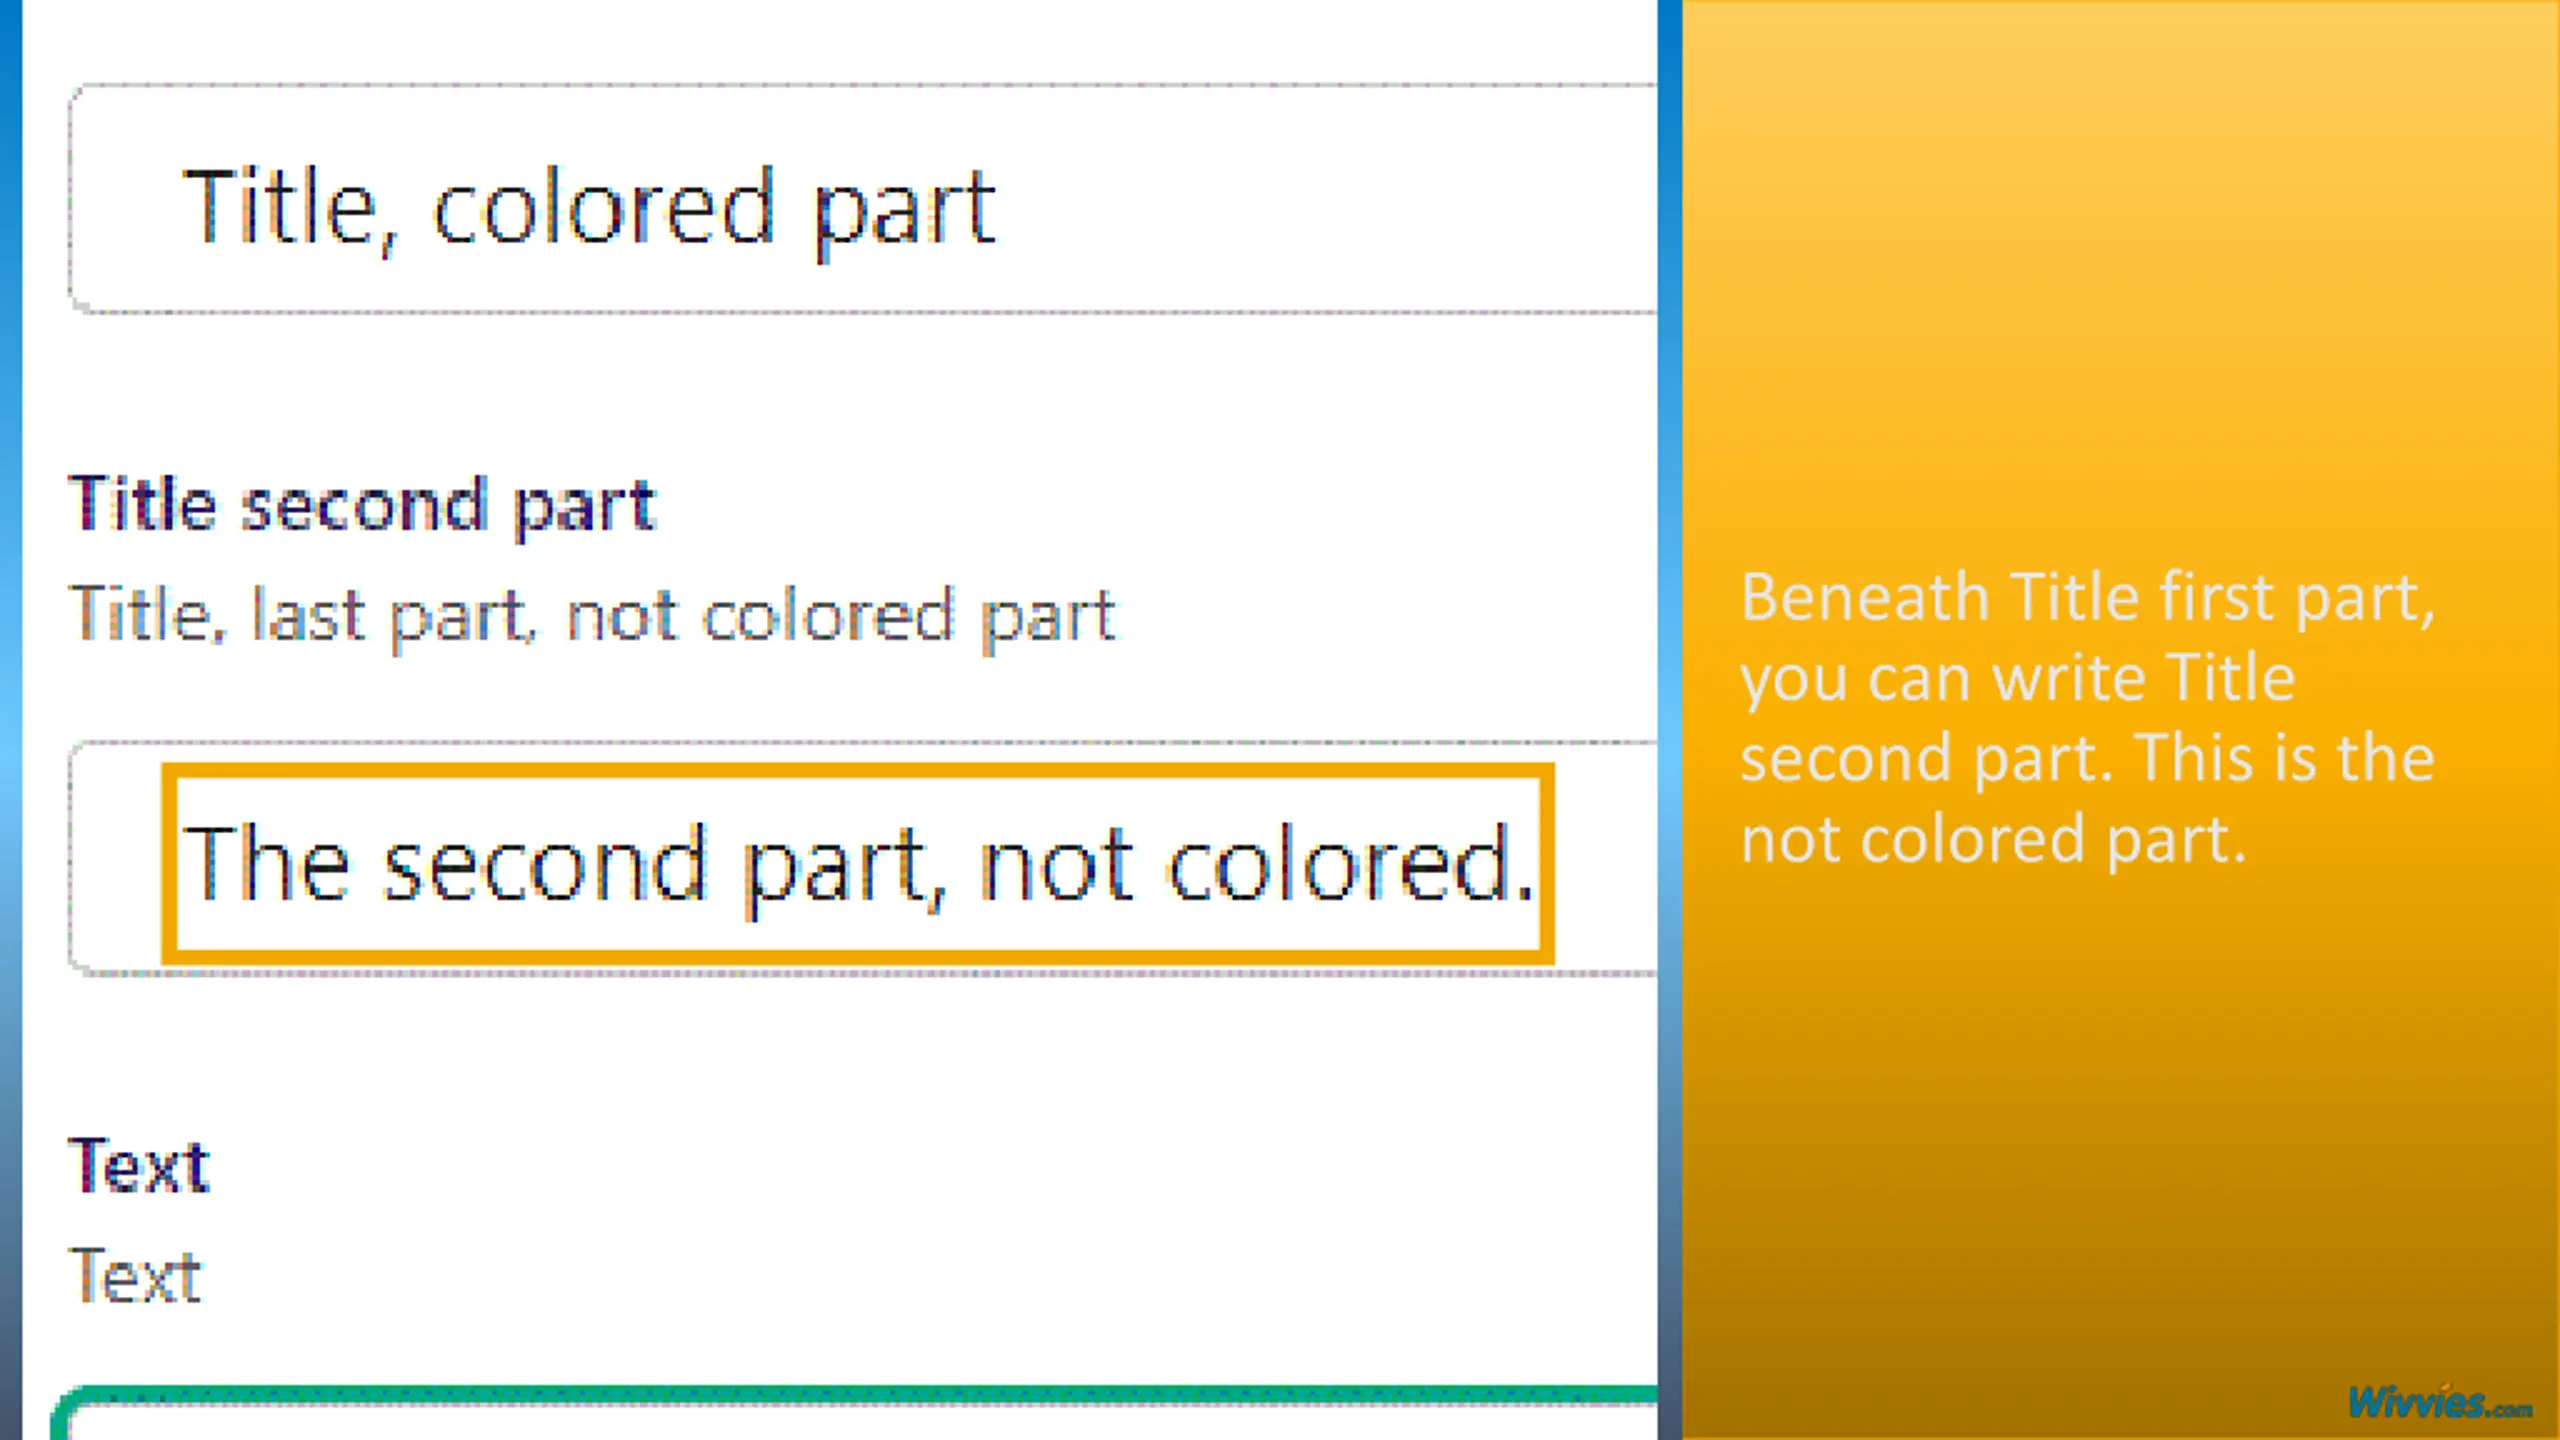2560x1440 pixels.
Task: Focus the "Title, colored part" input field
Action: (x=1300, y=200)
